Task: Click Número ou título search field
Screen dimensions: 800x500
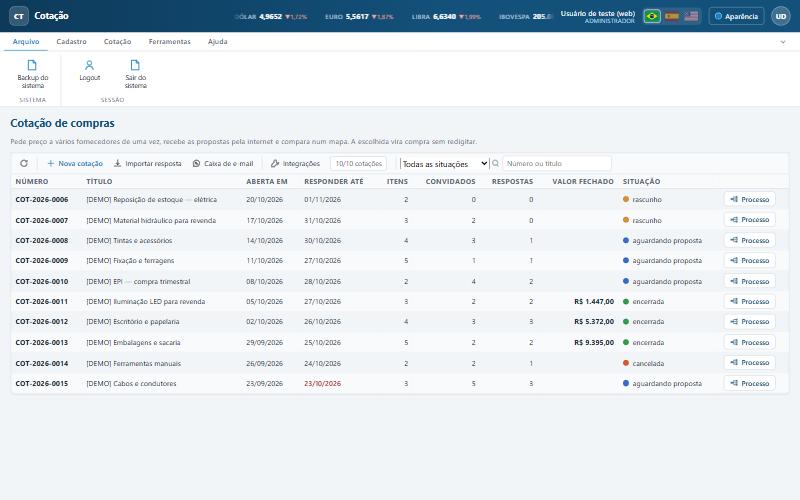Action: coord(557,163)
